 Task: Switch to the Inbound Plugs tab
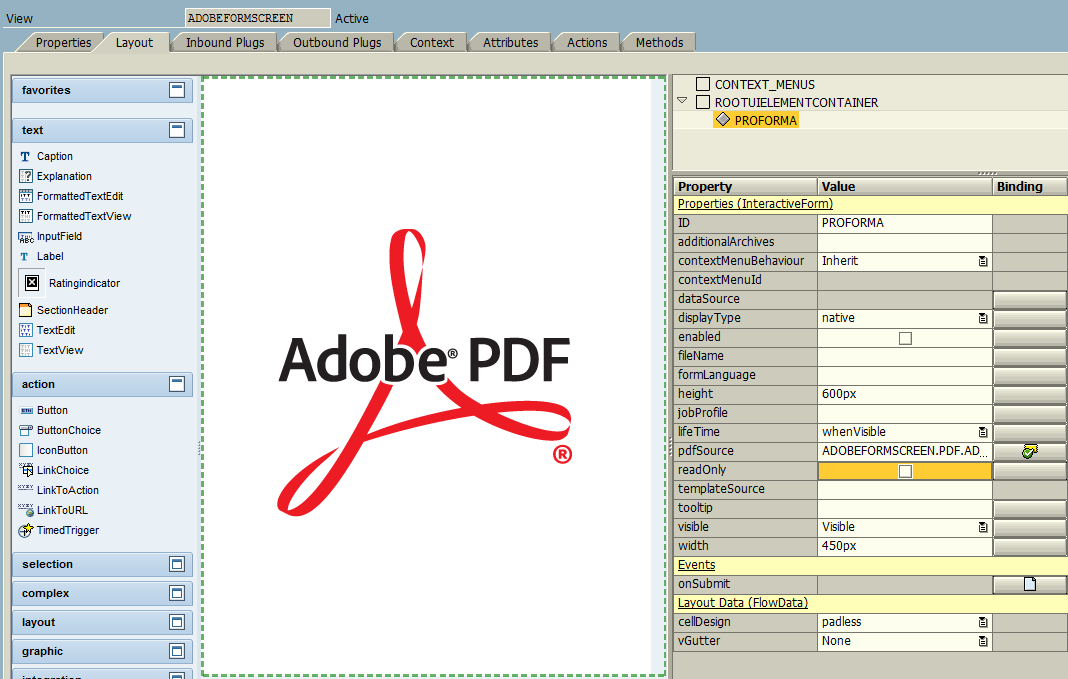click(225, 42)
